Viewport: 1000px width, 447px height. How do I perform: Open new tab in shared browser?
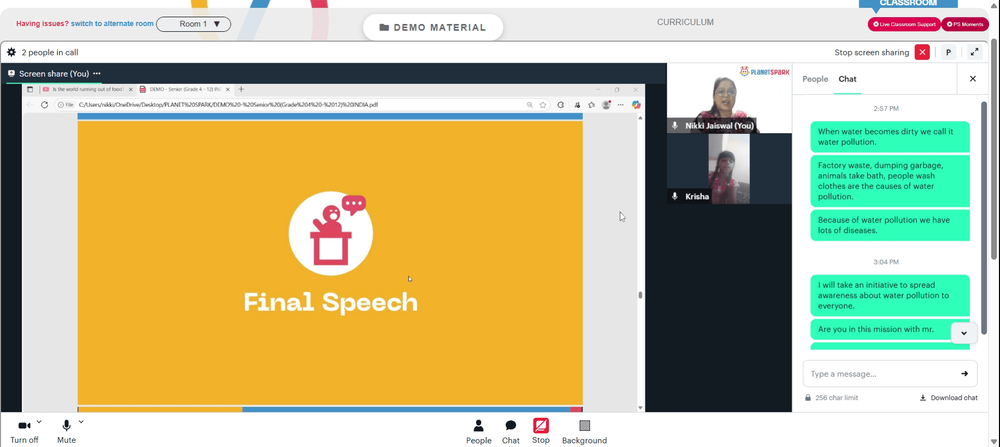[x=241, y=89]
